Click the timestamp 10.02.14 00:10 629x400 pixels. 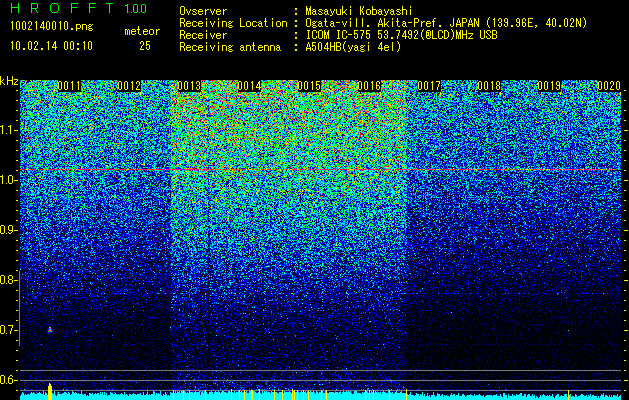pos(51,46)
